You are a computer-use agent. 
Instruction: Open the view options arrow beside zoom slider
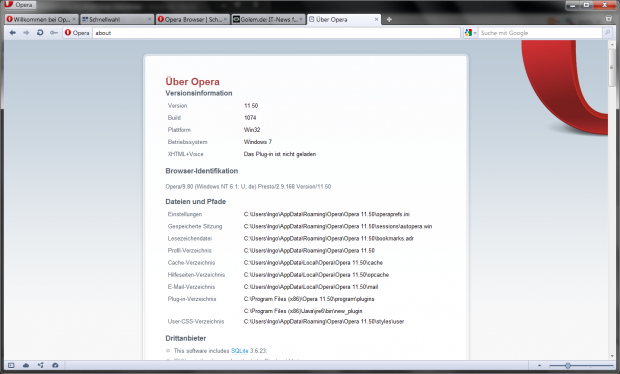click(x=539, y=366)
